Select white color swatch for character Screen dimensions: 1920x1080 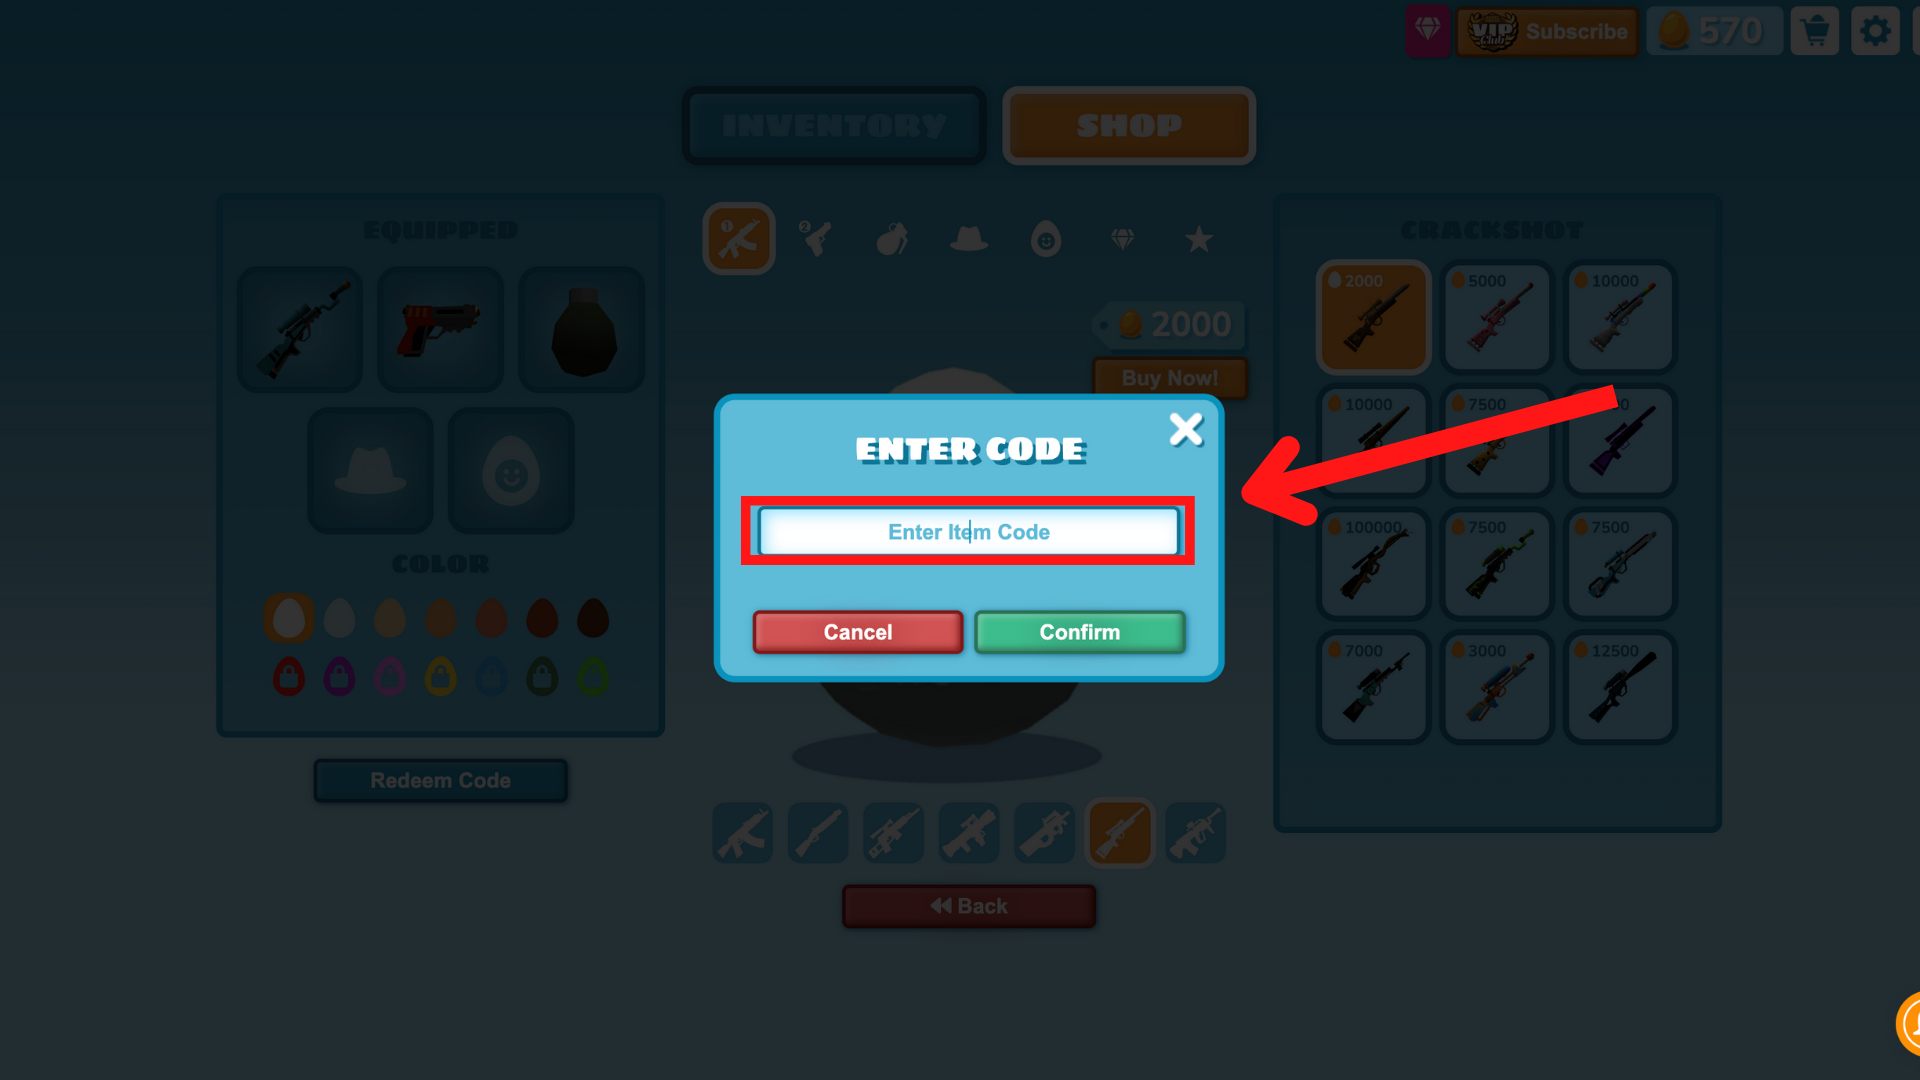click(x=287, y=618)
